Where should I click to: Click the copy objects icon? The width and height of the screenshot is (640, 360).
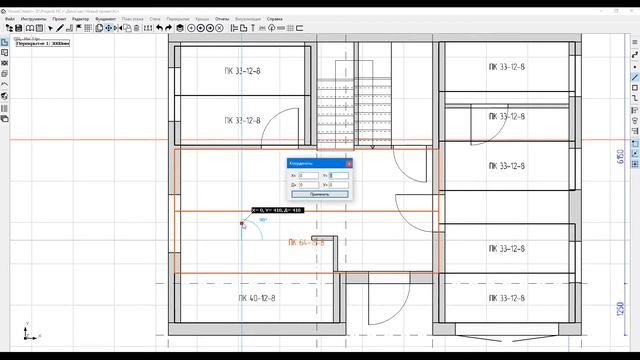(99, 28)
